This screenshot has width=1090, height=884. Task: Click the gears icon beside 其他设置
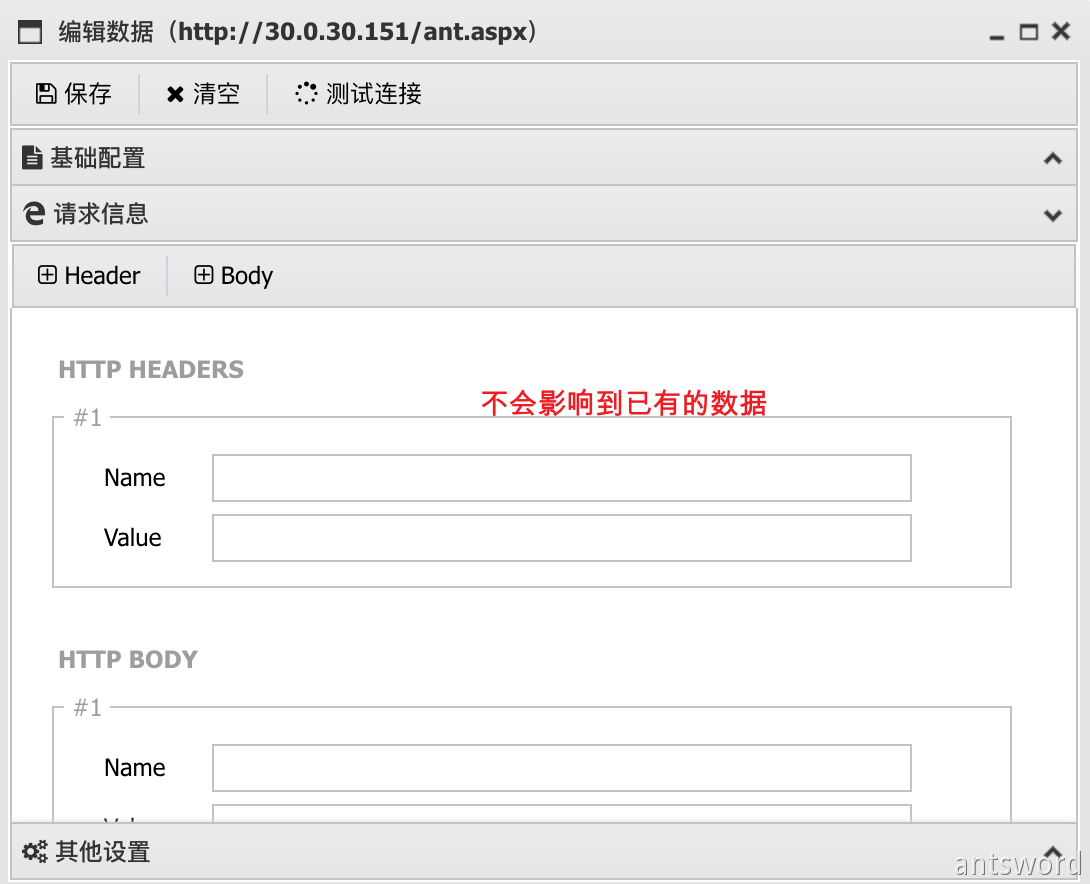click(x=35, y=852)
